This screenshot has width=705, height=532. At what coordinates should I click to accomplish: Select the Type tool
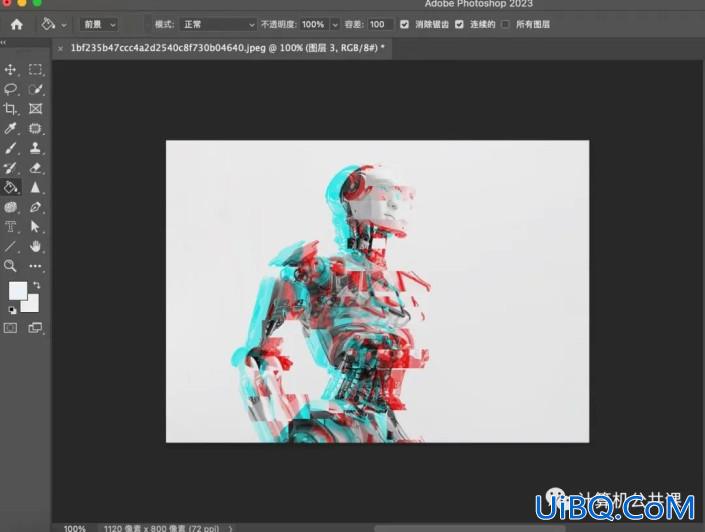click(x=10, y=227)
